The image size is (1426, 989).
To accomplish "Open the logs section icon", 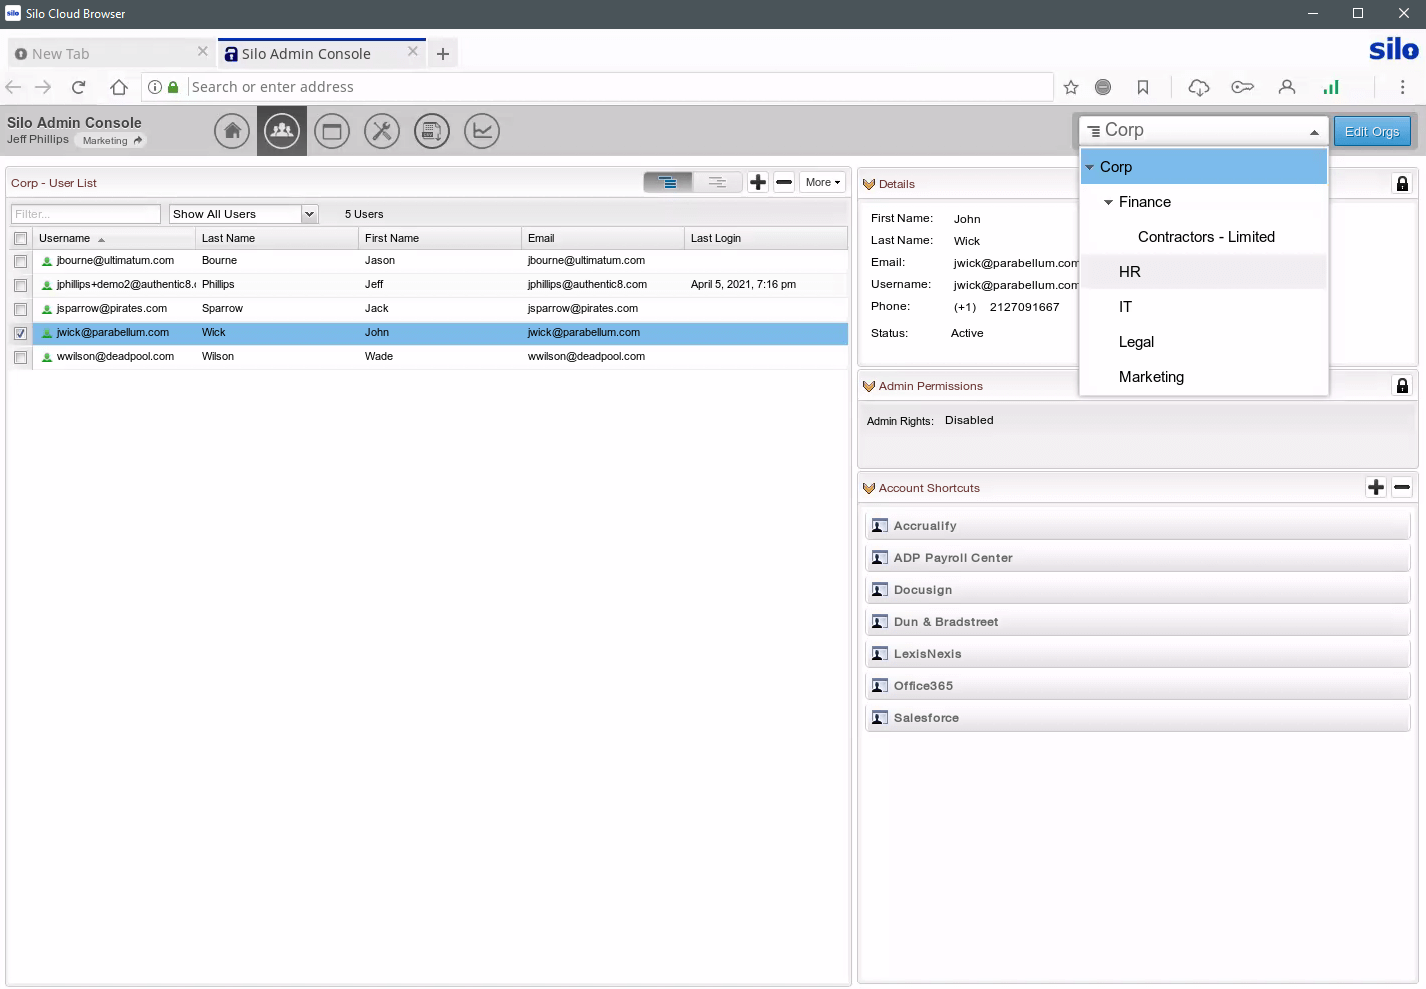I will pyautogui.click(x=432, y=131).
